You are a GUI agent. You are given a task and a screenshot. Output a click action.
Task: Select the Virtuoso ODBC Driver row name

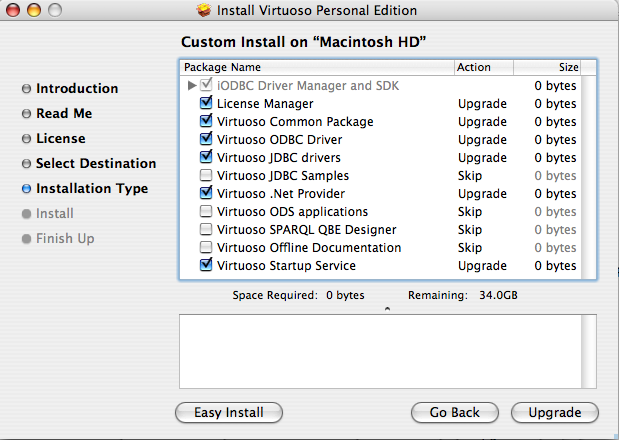point(279,140)
